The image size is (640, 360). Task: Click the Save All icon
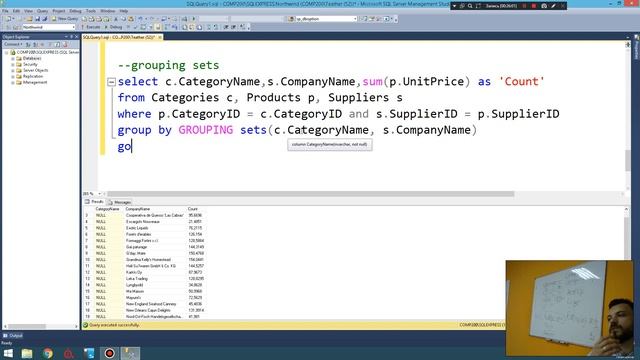[x=44, y=19]
